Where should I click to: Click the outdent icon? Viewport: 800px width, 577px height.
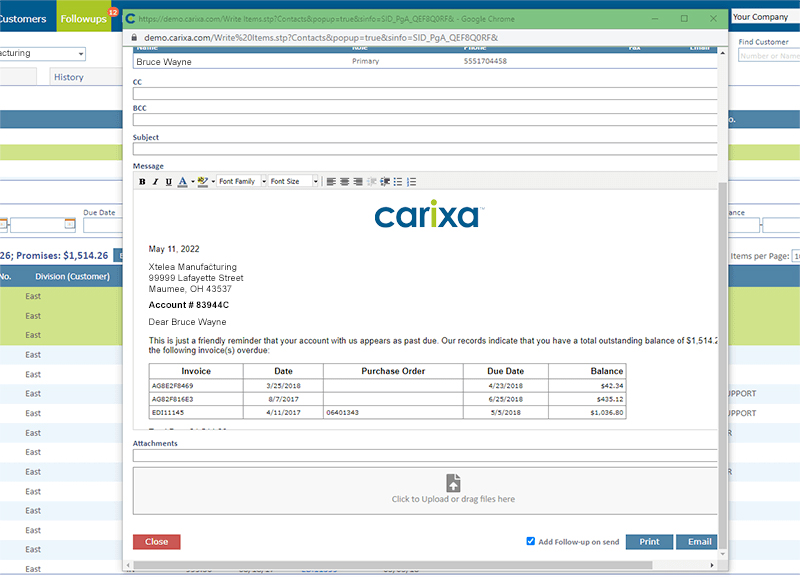coord(371,182)
